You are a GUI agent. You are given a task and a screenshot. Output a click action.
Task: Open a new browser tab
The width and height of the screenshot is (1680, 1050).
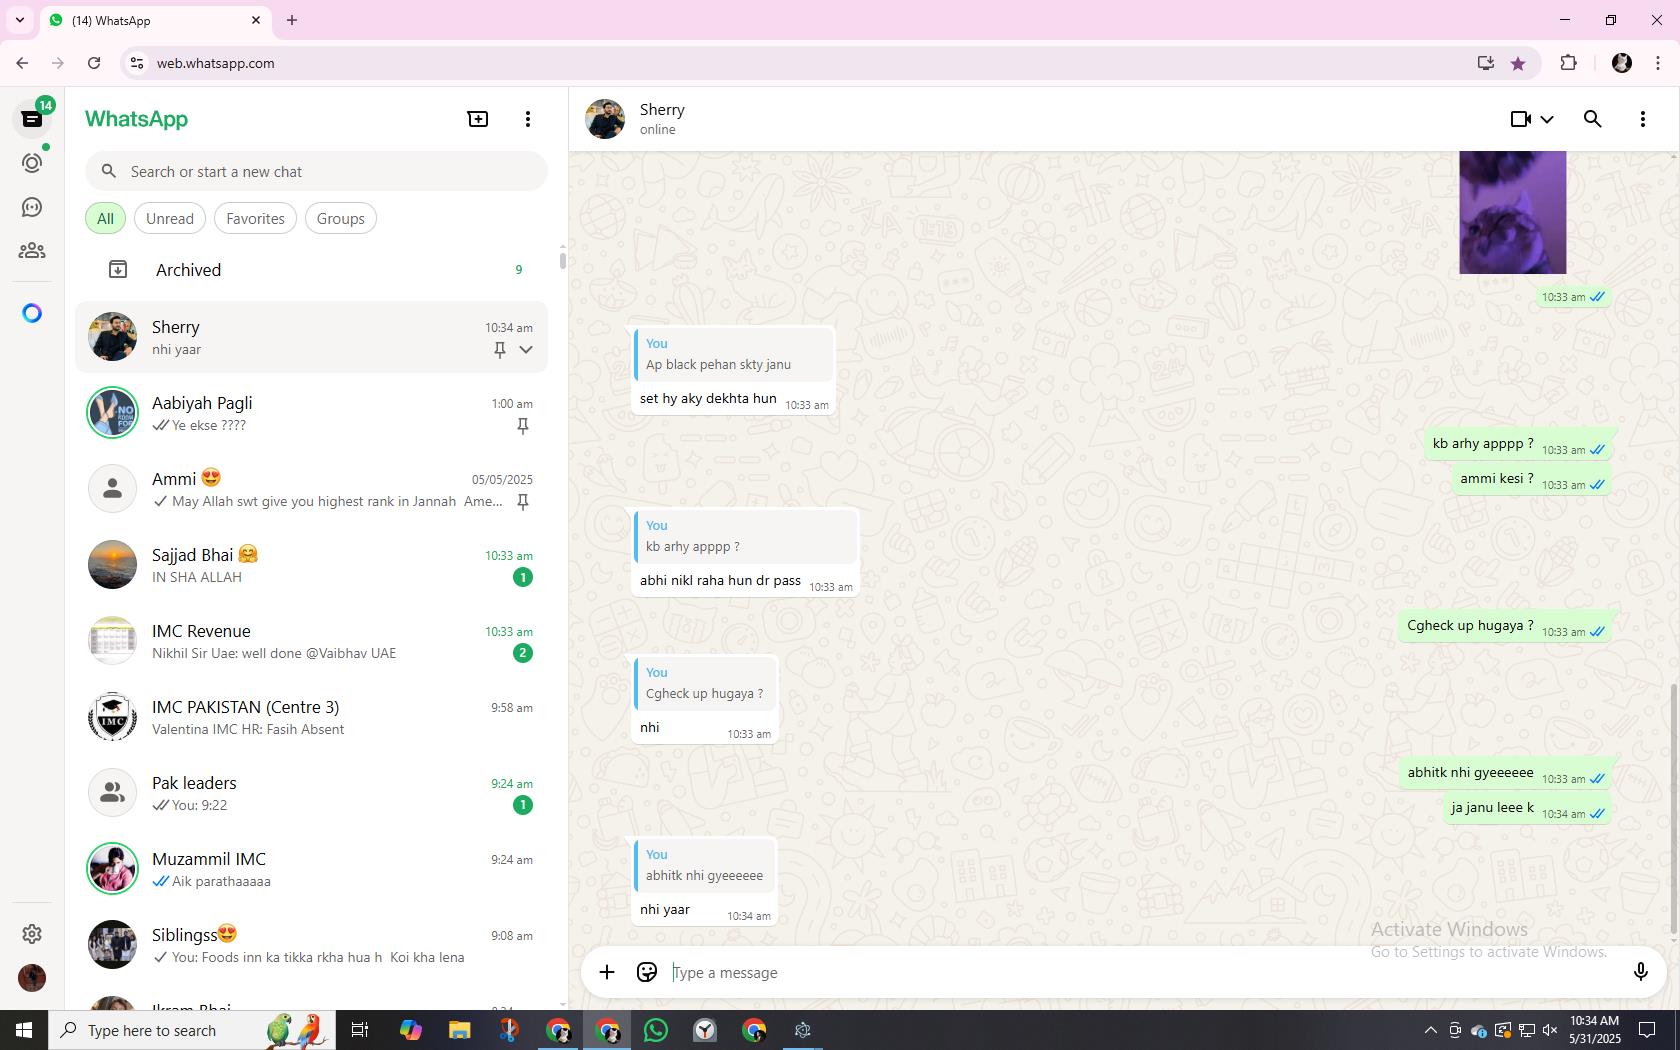292,20
